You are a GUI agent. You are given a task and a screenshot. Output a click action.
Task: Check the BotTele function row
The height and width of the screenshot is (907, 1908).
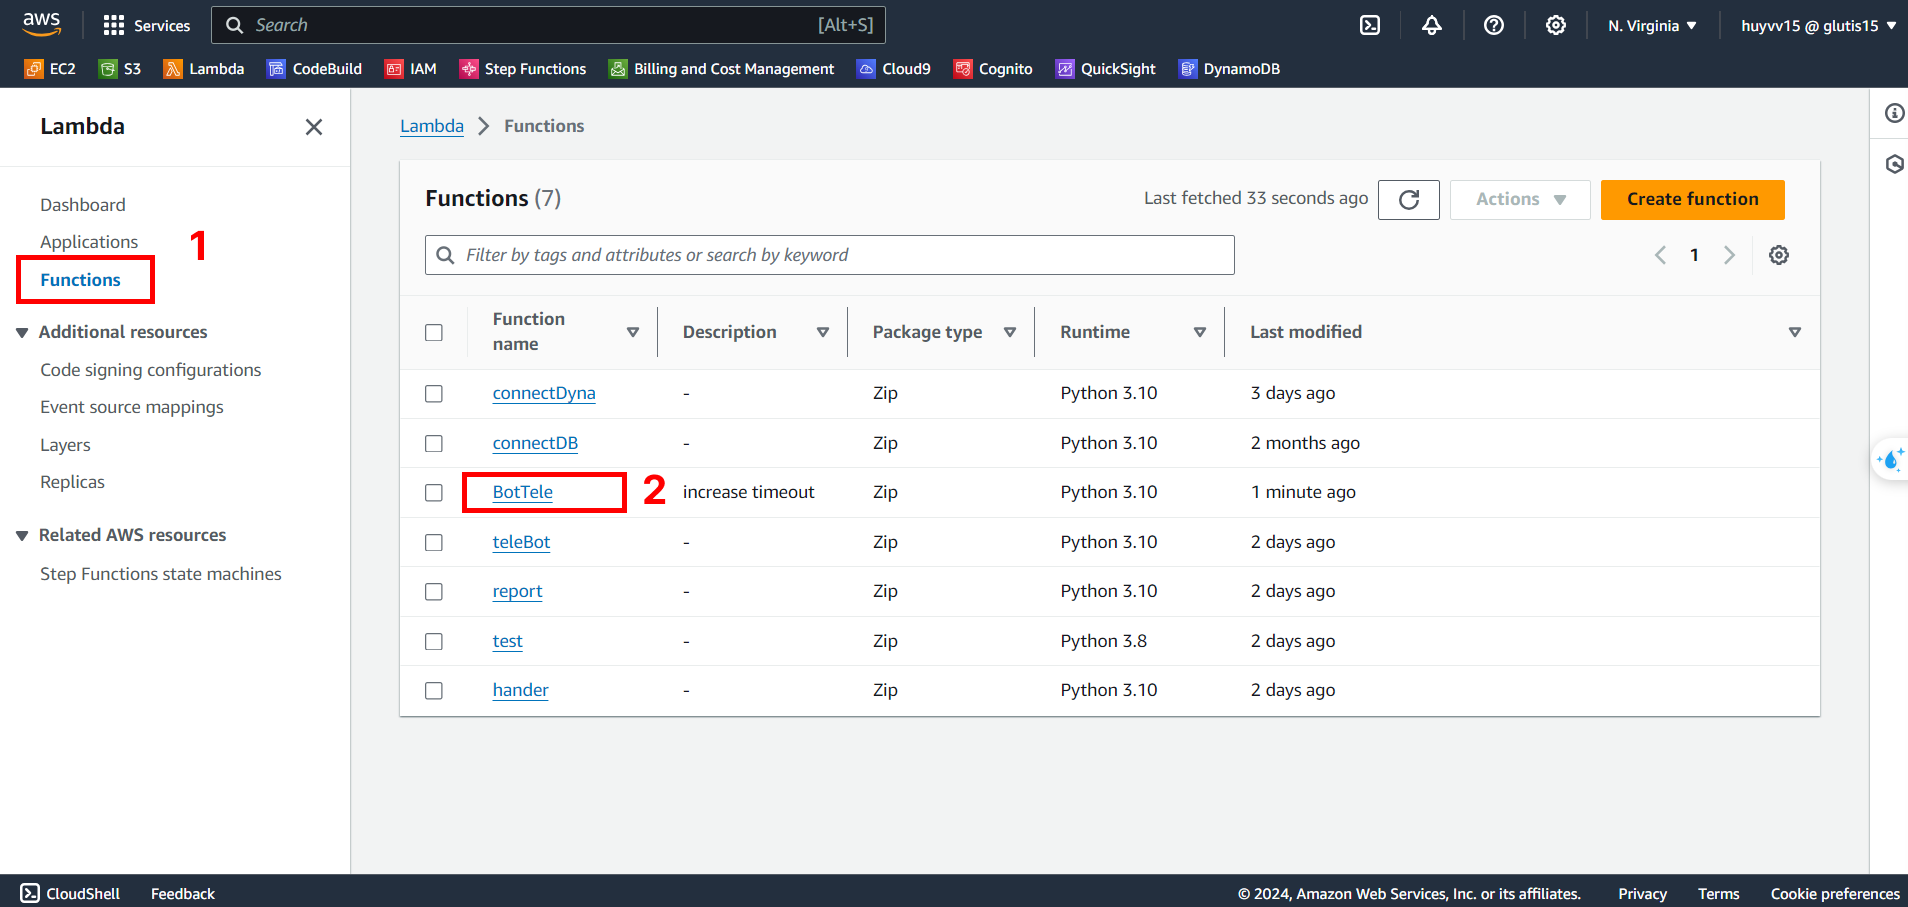tap(434, 493)
